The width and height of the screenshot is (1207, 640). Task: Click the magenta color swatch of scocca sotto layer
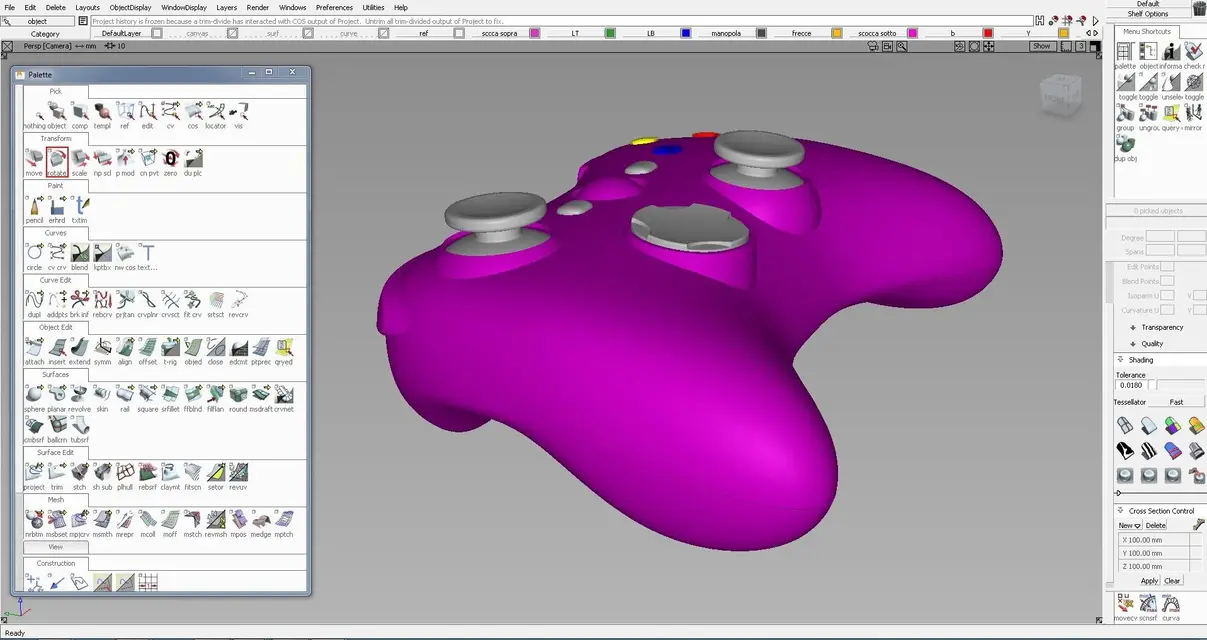(x=912, y=32)
